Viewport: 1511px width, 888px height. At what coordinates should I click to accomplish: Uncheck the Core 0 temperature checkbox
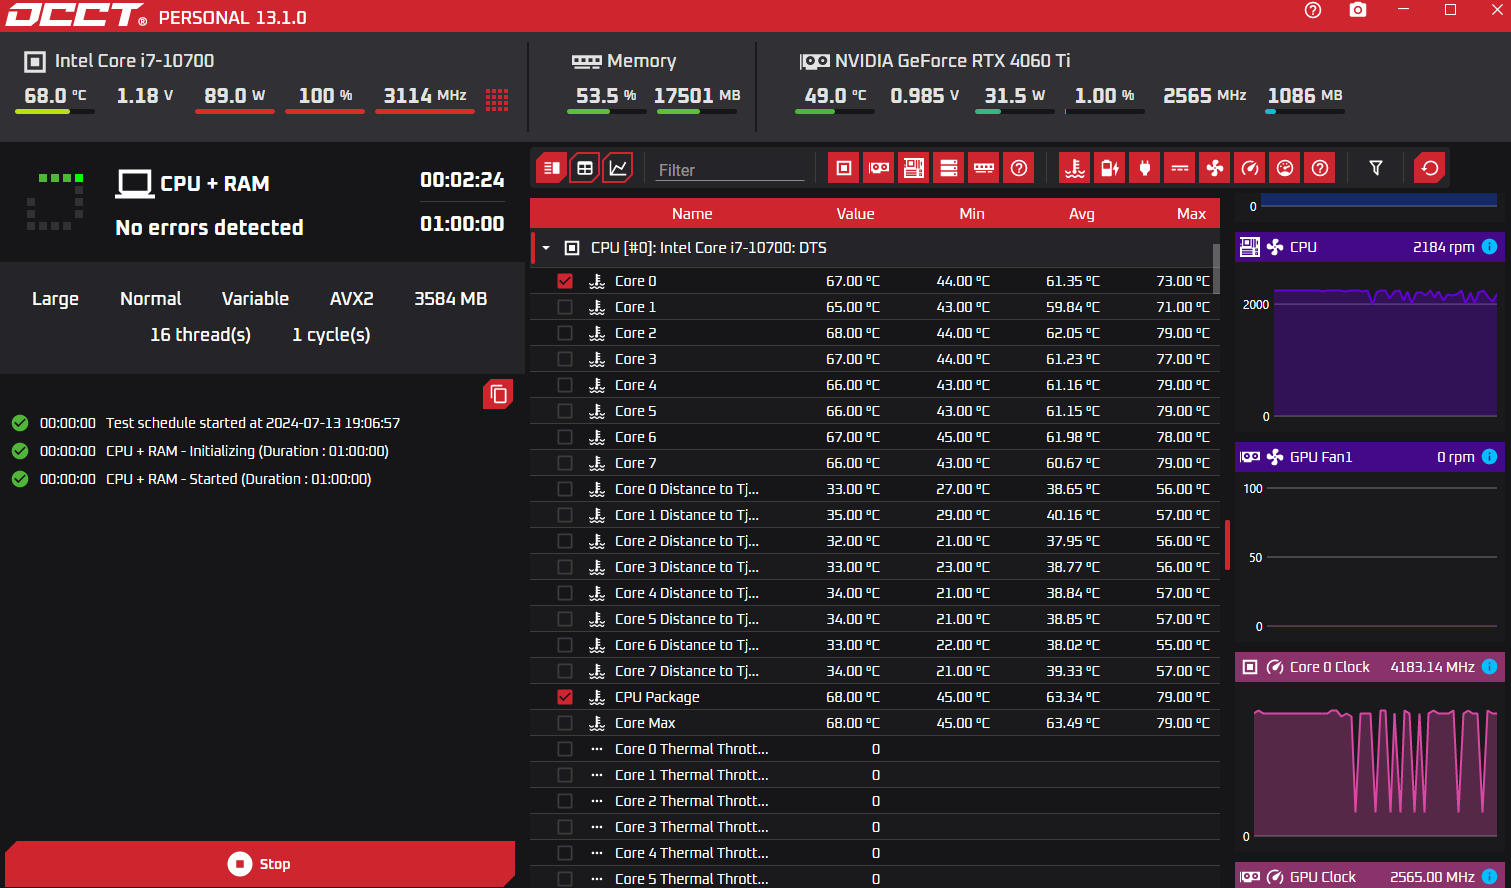[565, 281]
